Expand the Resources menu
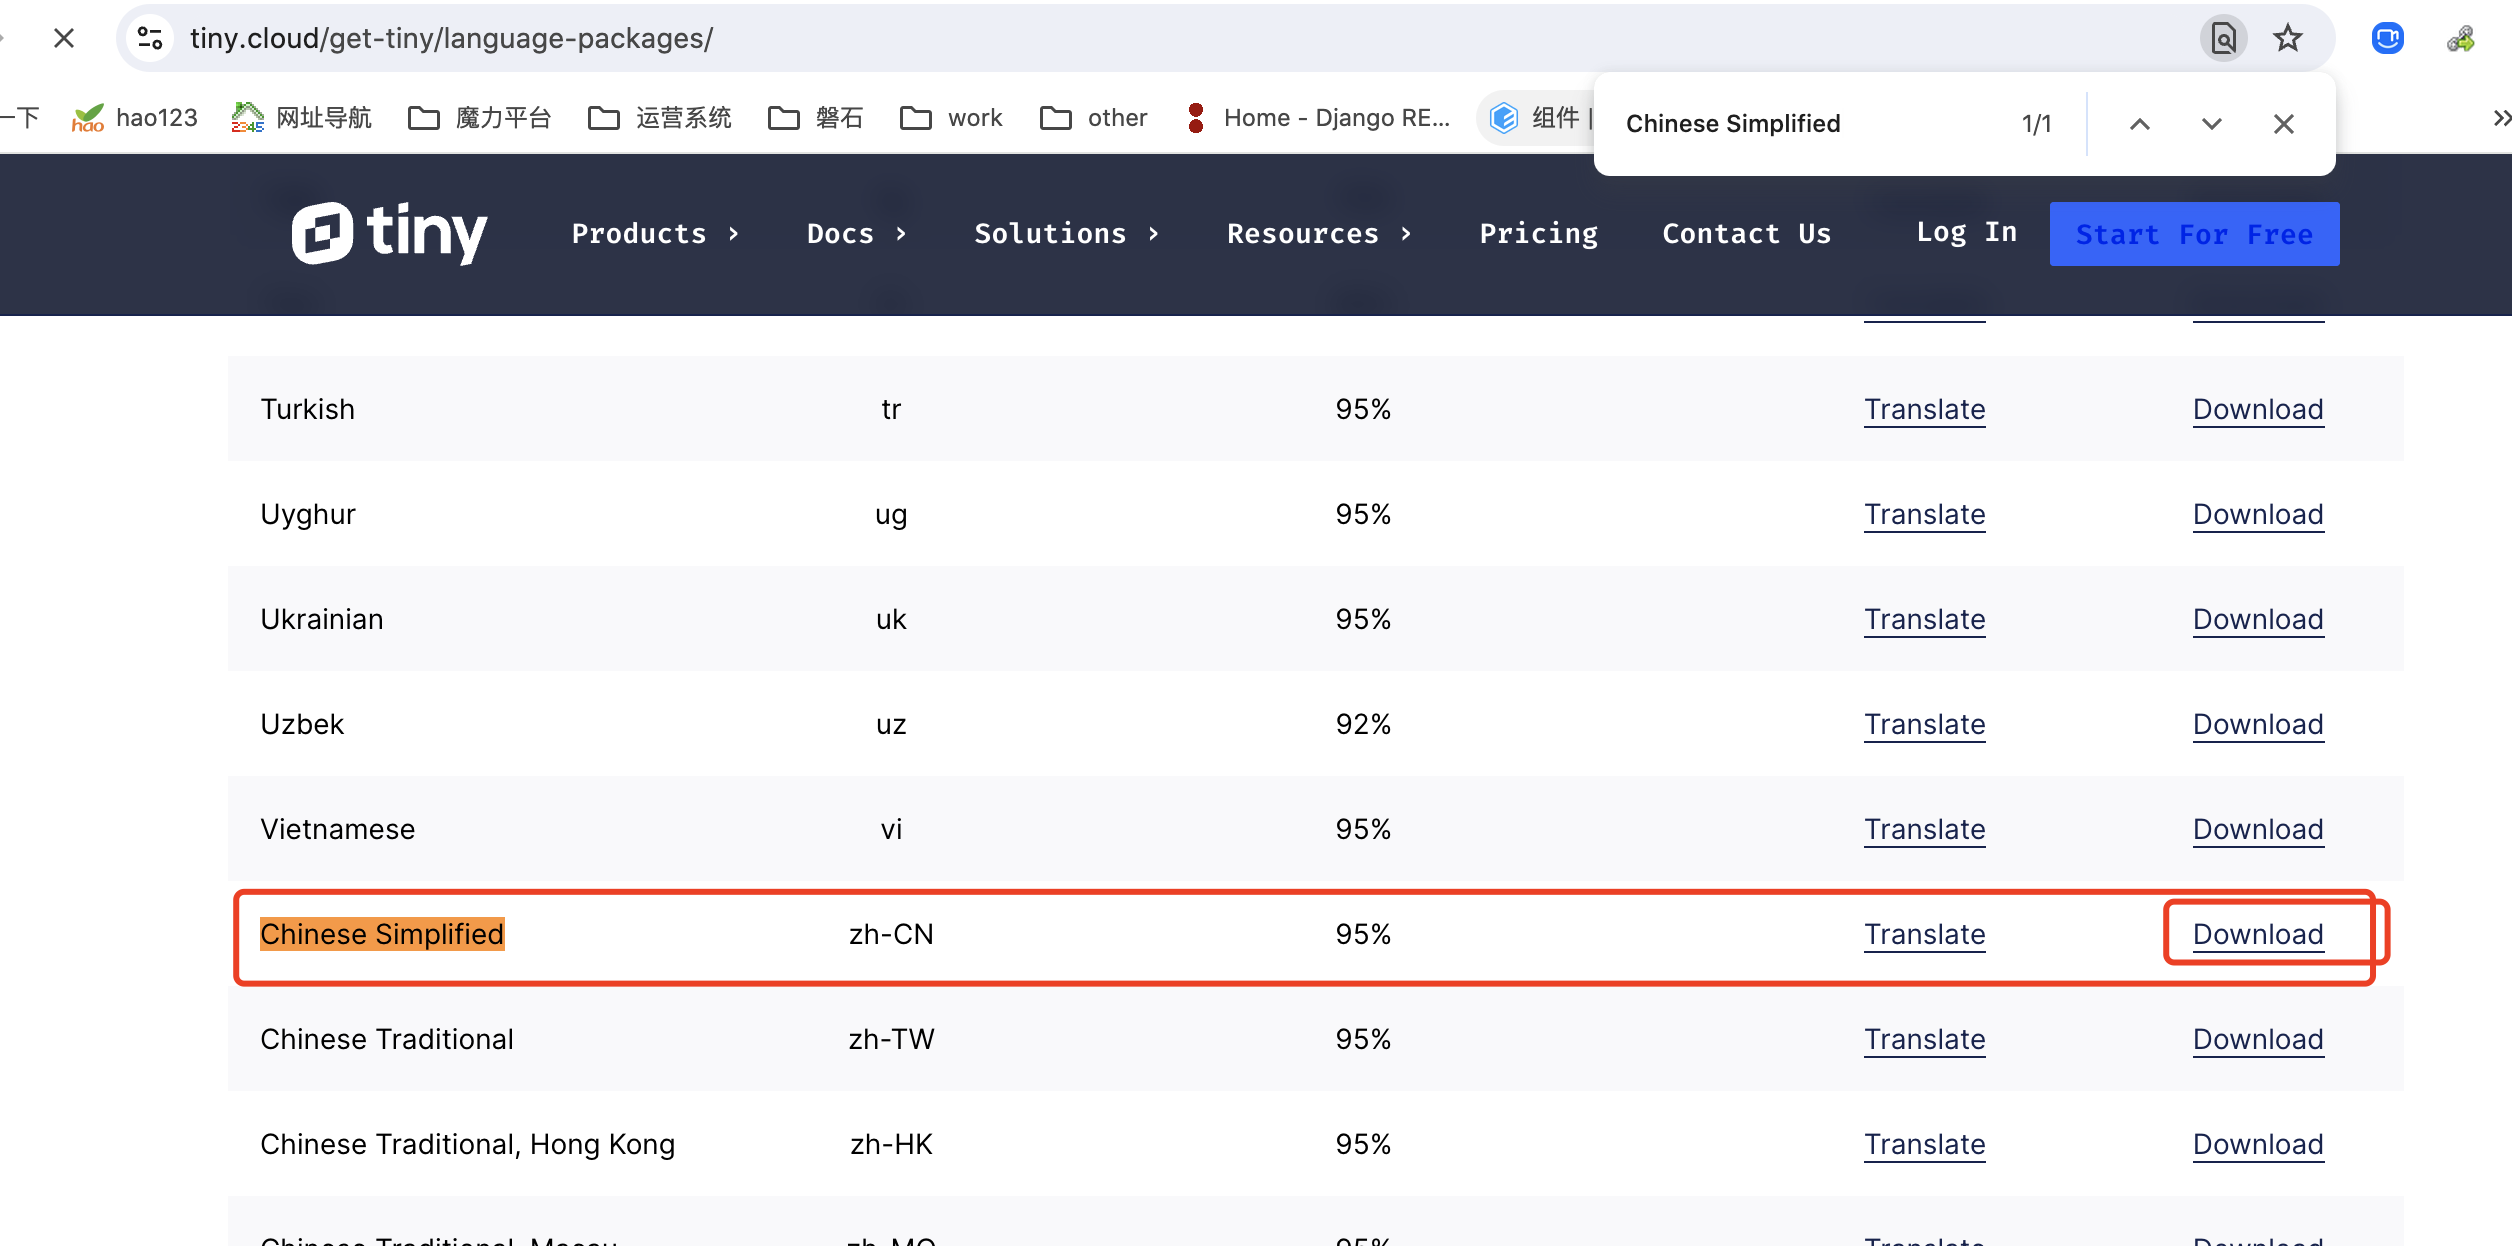The height and width of the screenshot is (1246, 2512). pyautogui.click(x=1318, y=234)
